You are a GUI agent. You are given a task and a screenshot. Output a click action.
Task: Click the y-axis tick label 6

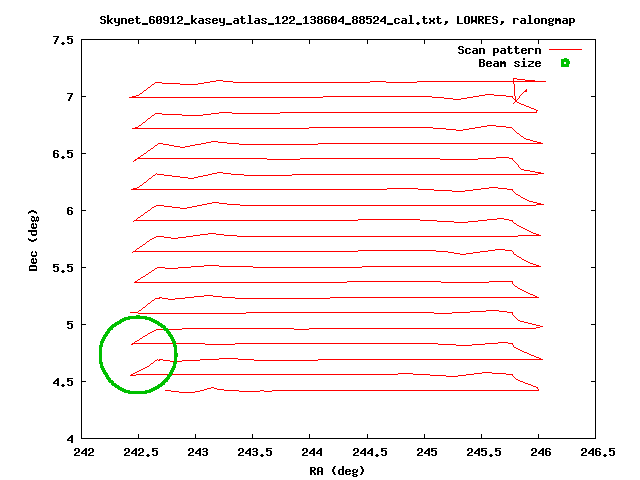coord(70,211)
